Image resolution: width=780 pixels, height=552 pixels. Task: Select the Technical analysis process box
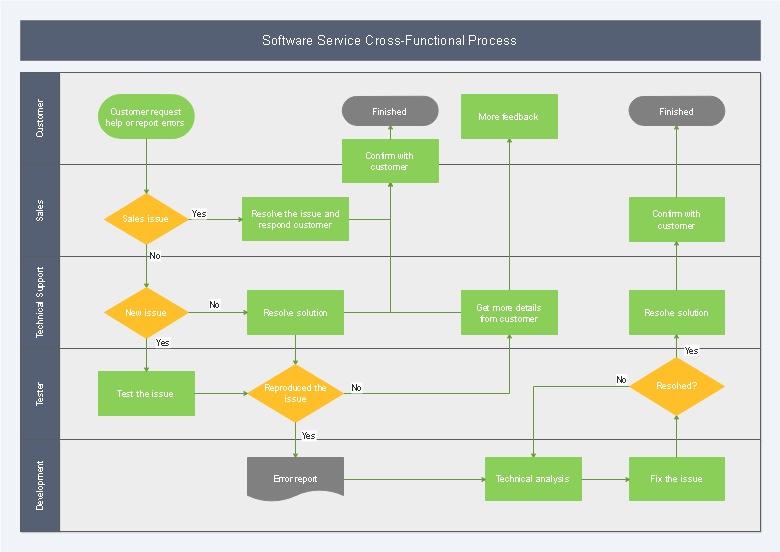click(x=532, y=479)
